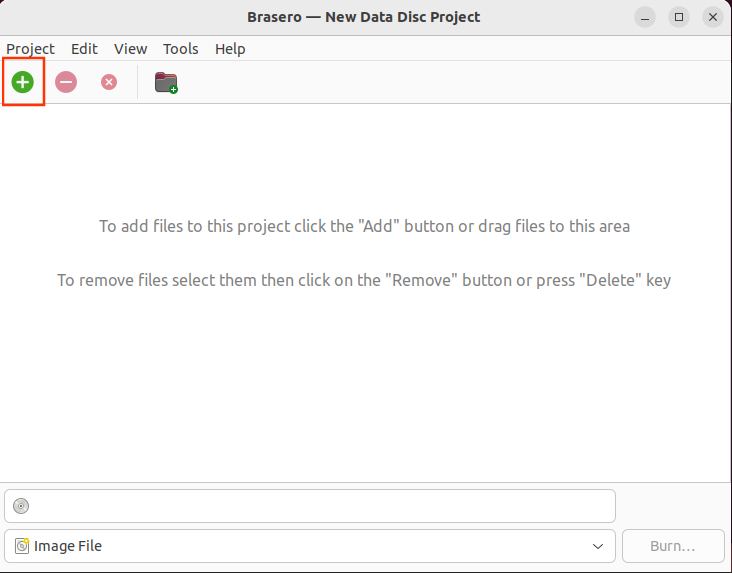Image resolution: width=732 pixels, height=573 pixels.
Task: Click the Burn... button
Action: (x=673, y=546)
